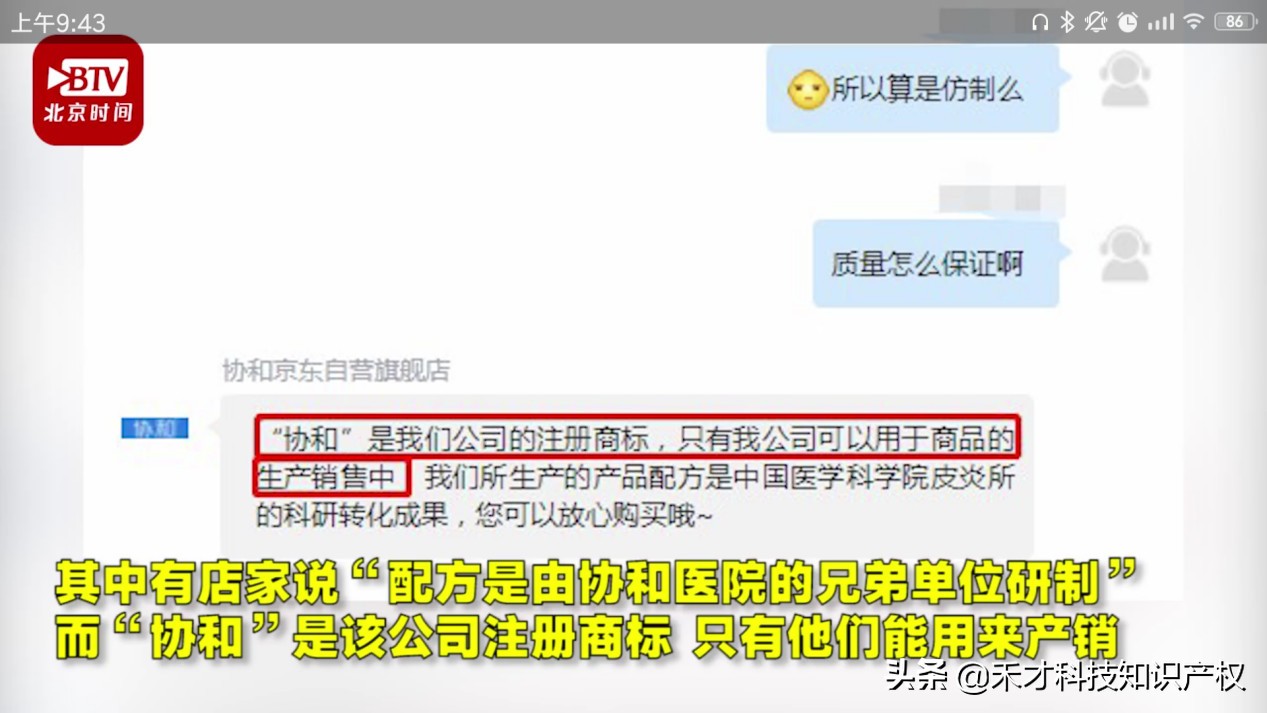Click the seller reply ending 放心购买哦
Screen dimensions: 1267x713
tap(627, 477)
